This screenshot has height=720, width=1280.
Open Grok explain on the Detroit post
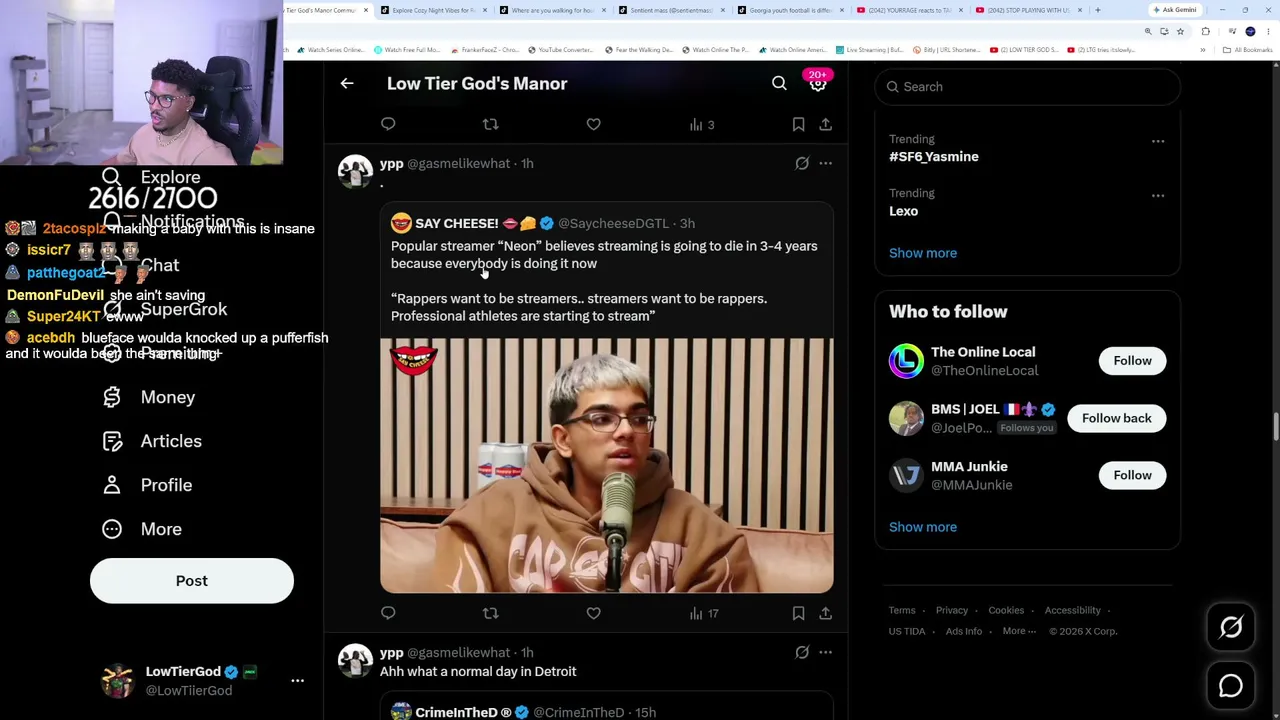(x=802, y=652)
